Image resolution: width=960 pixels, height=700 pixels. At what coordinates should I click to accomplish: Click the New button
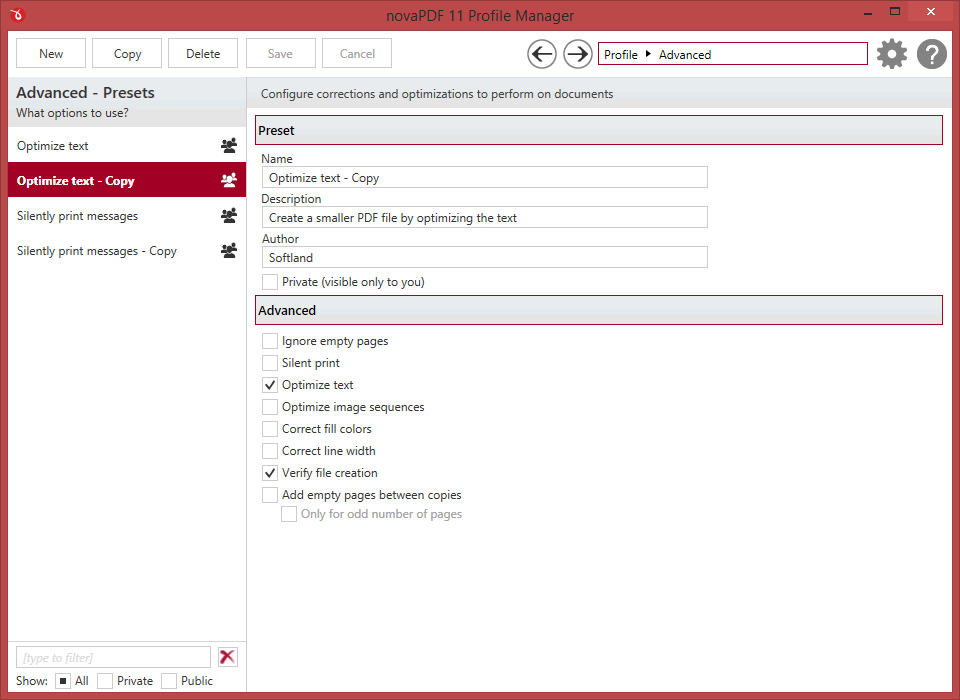point(51,54)
